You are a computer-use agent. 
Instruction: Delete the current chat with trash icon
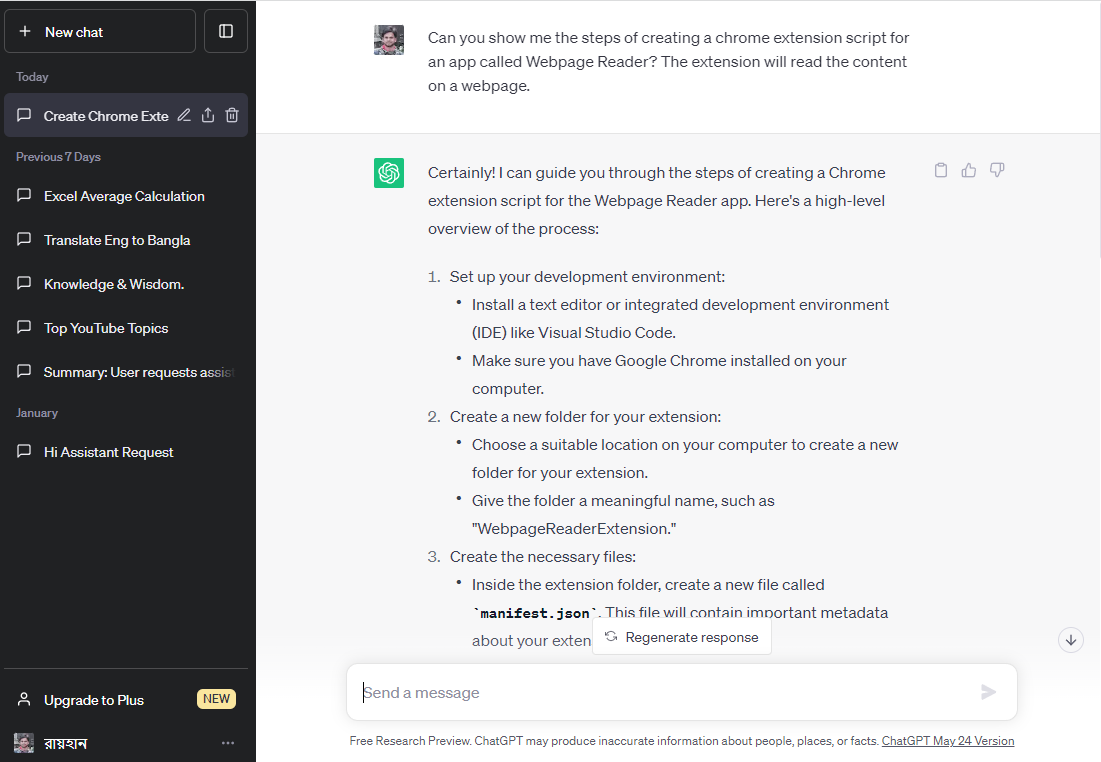232,116
